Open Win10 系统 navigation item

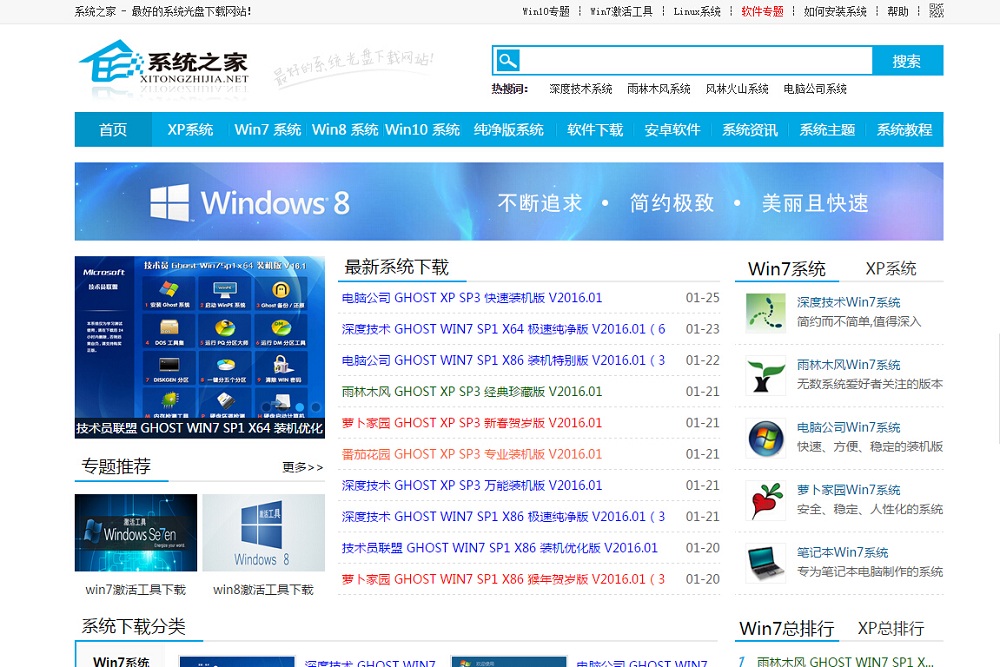(x=422, y=129)
